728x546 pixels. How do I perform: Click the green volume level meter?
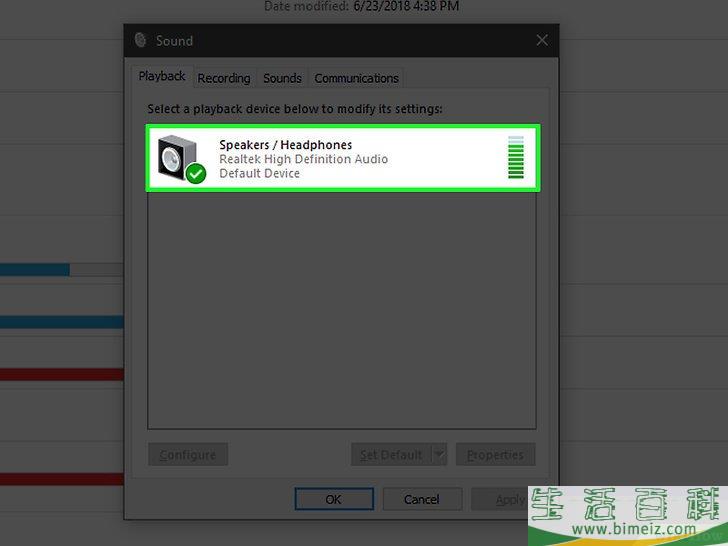tap(515, 158)
